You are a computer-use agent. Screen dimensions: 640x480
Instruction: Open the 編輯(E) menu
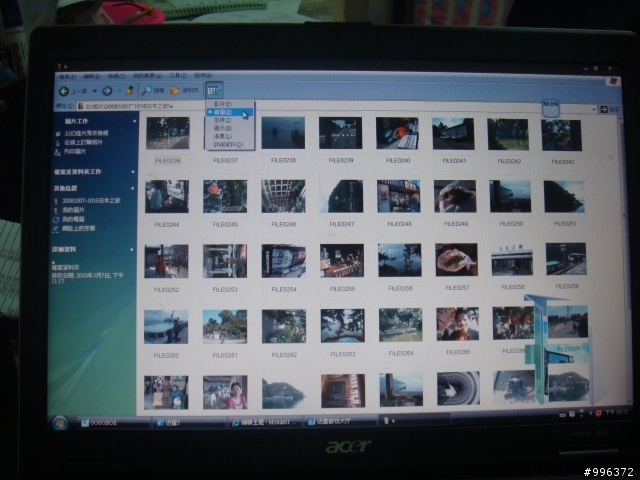91,76
